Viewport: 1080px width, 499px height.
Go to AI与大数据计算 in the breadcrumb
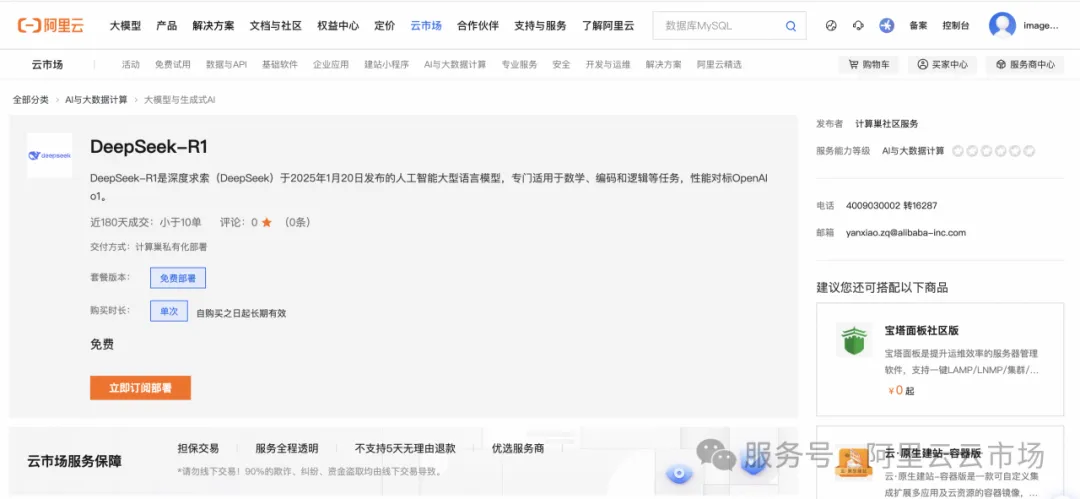coord(96,100)
